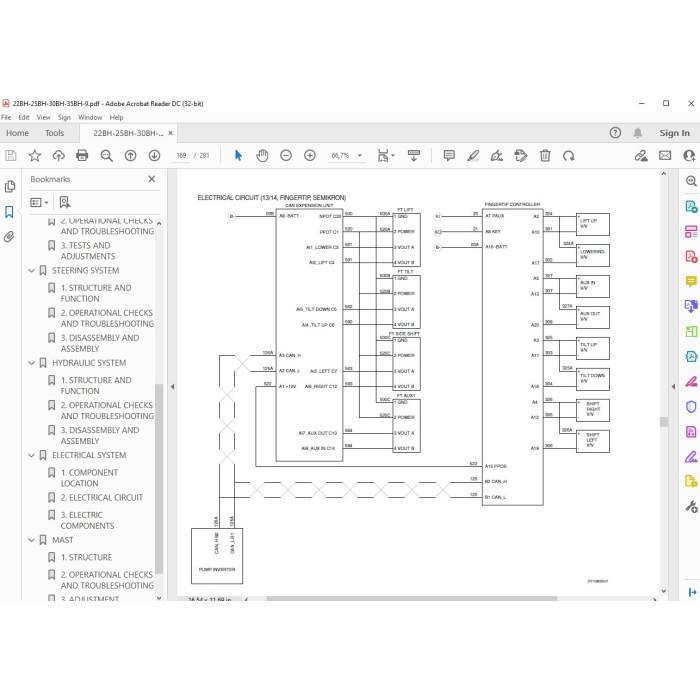
Task: Open the bookmark options dropdown menu
Action: [39, 202]
